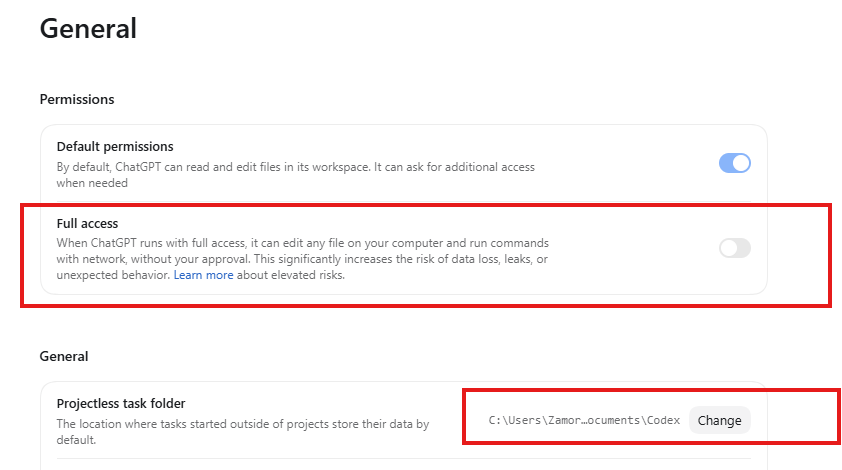This screenshot has height=470, width=842.
Task: Open the Learn more link about elevated risks
Action: [x=204, y=275]
